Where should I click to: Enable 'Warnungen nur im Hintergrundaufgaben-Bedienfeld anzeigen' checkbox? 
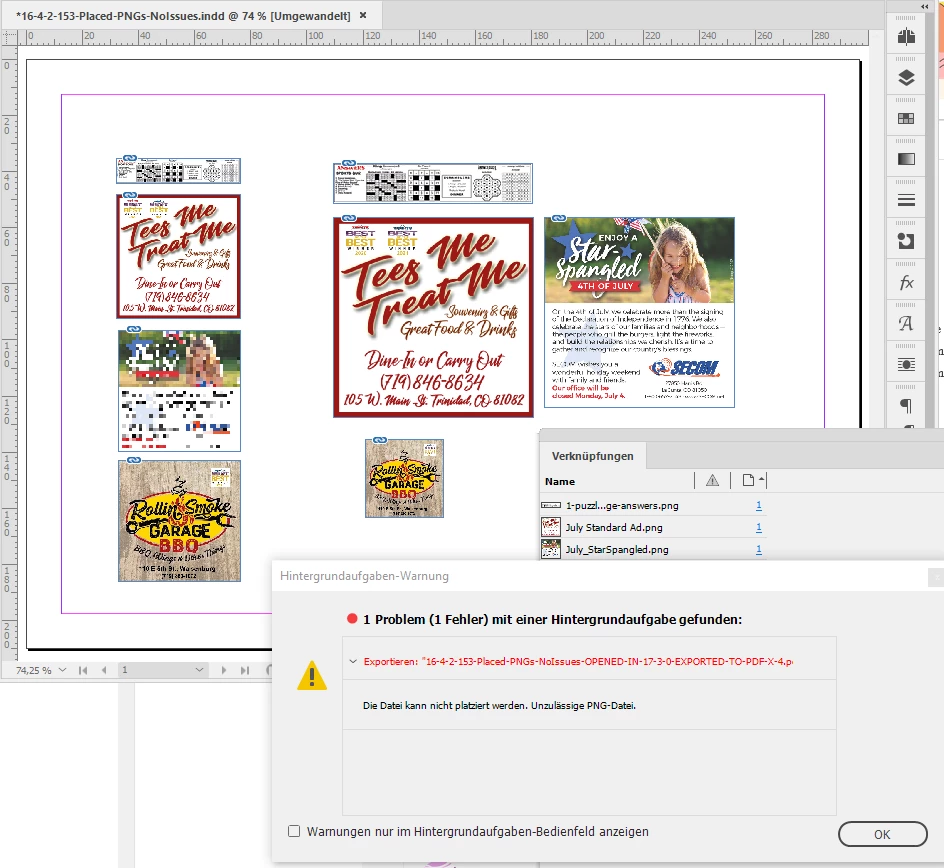pos(294,831)
